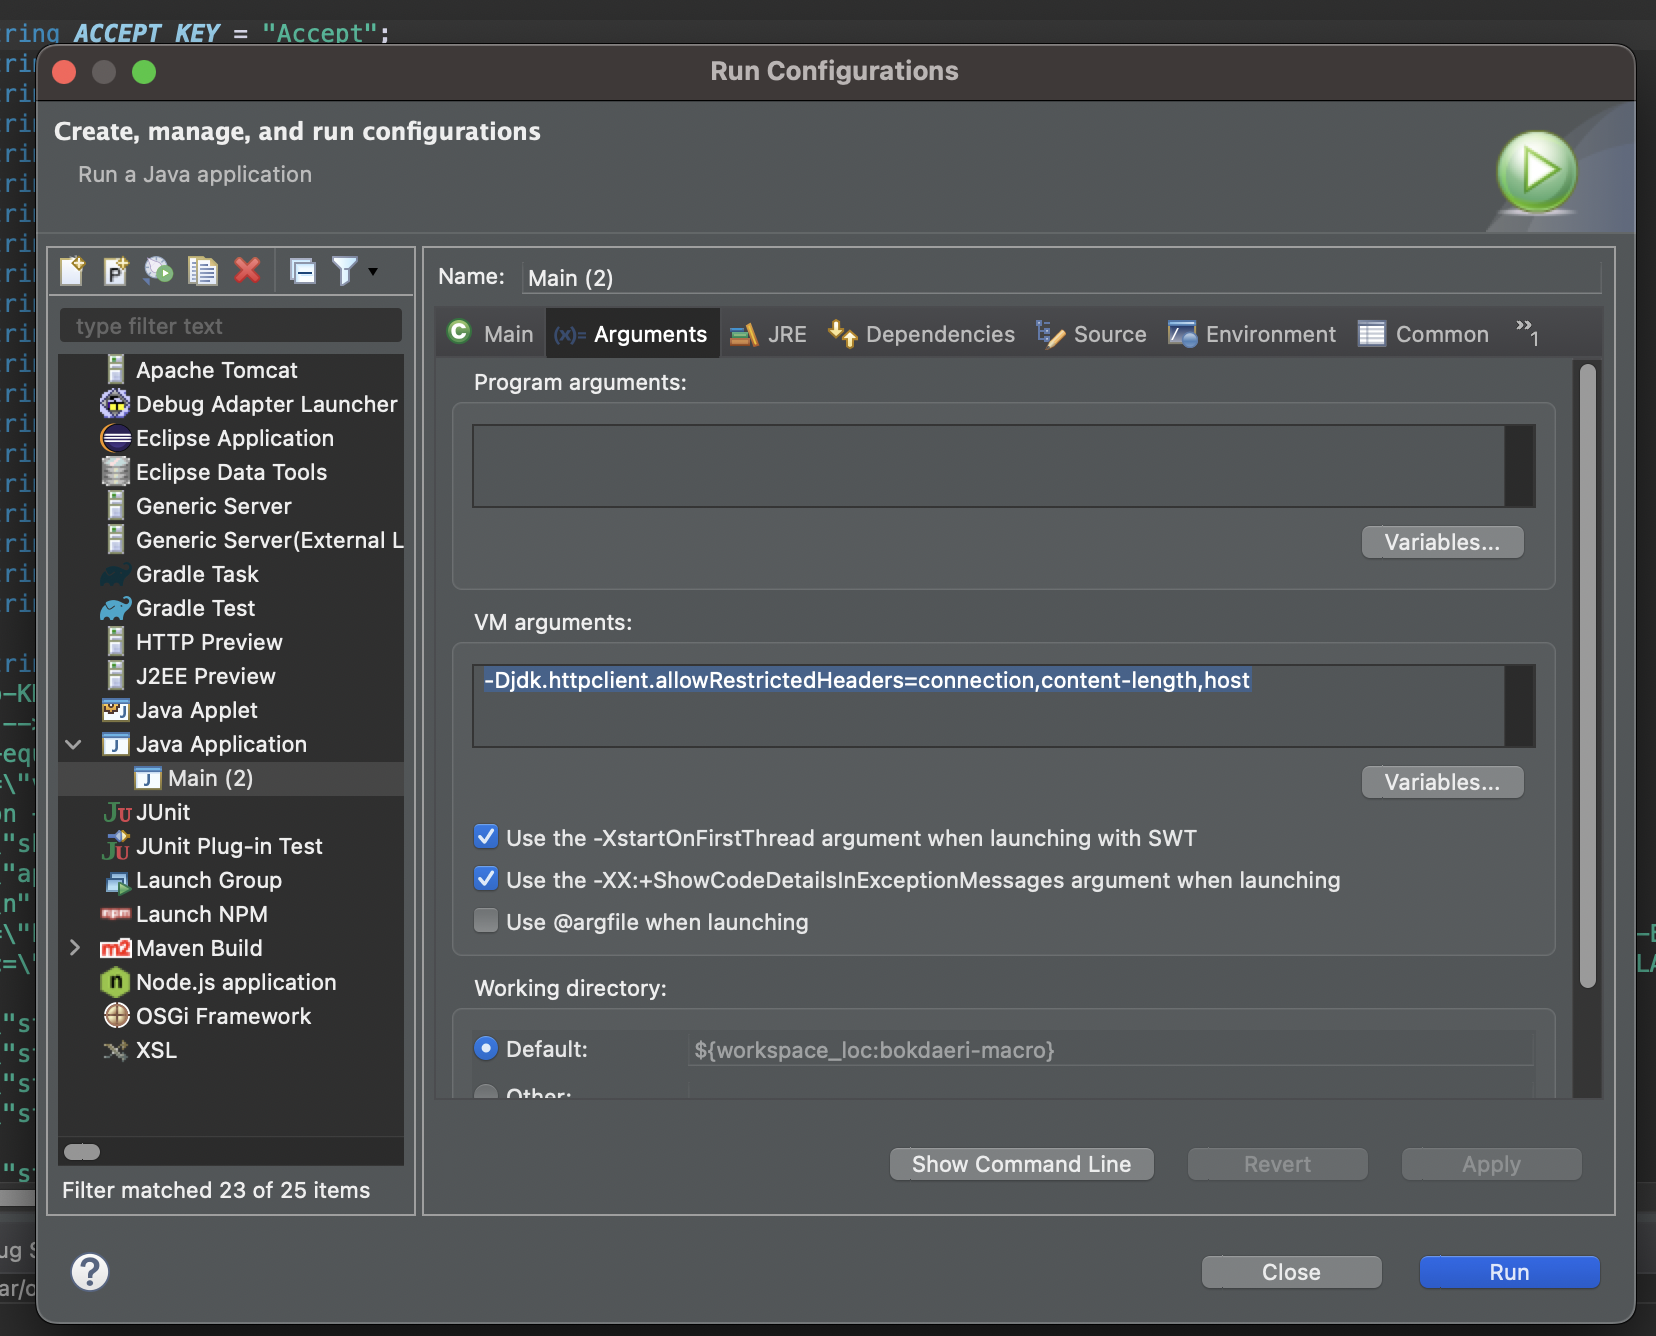
Task: Click Show Command Line button
Action: tap(1021, 1164)
